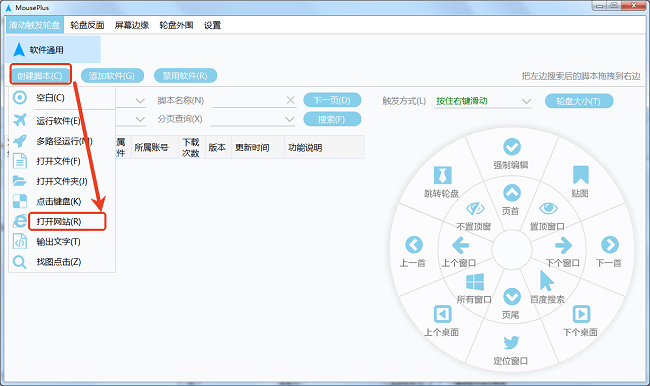Expand the partially hidden dropdown left of 脚本名称

click(x=140, y=101)
